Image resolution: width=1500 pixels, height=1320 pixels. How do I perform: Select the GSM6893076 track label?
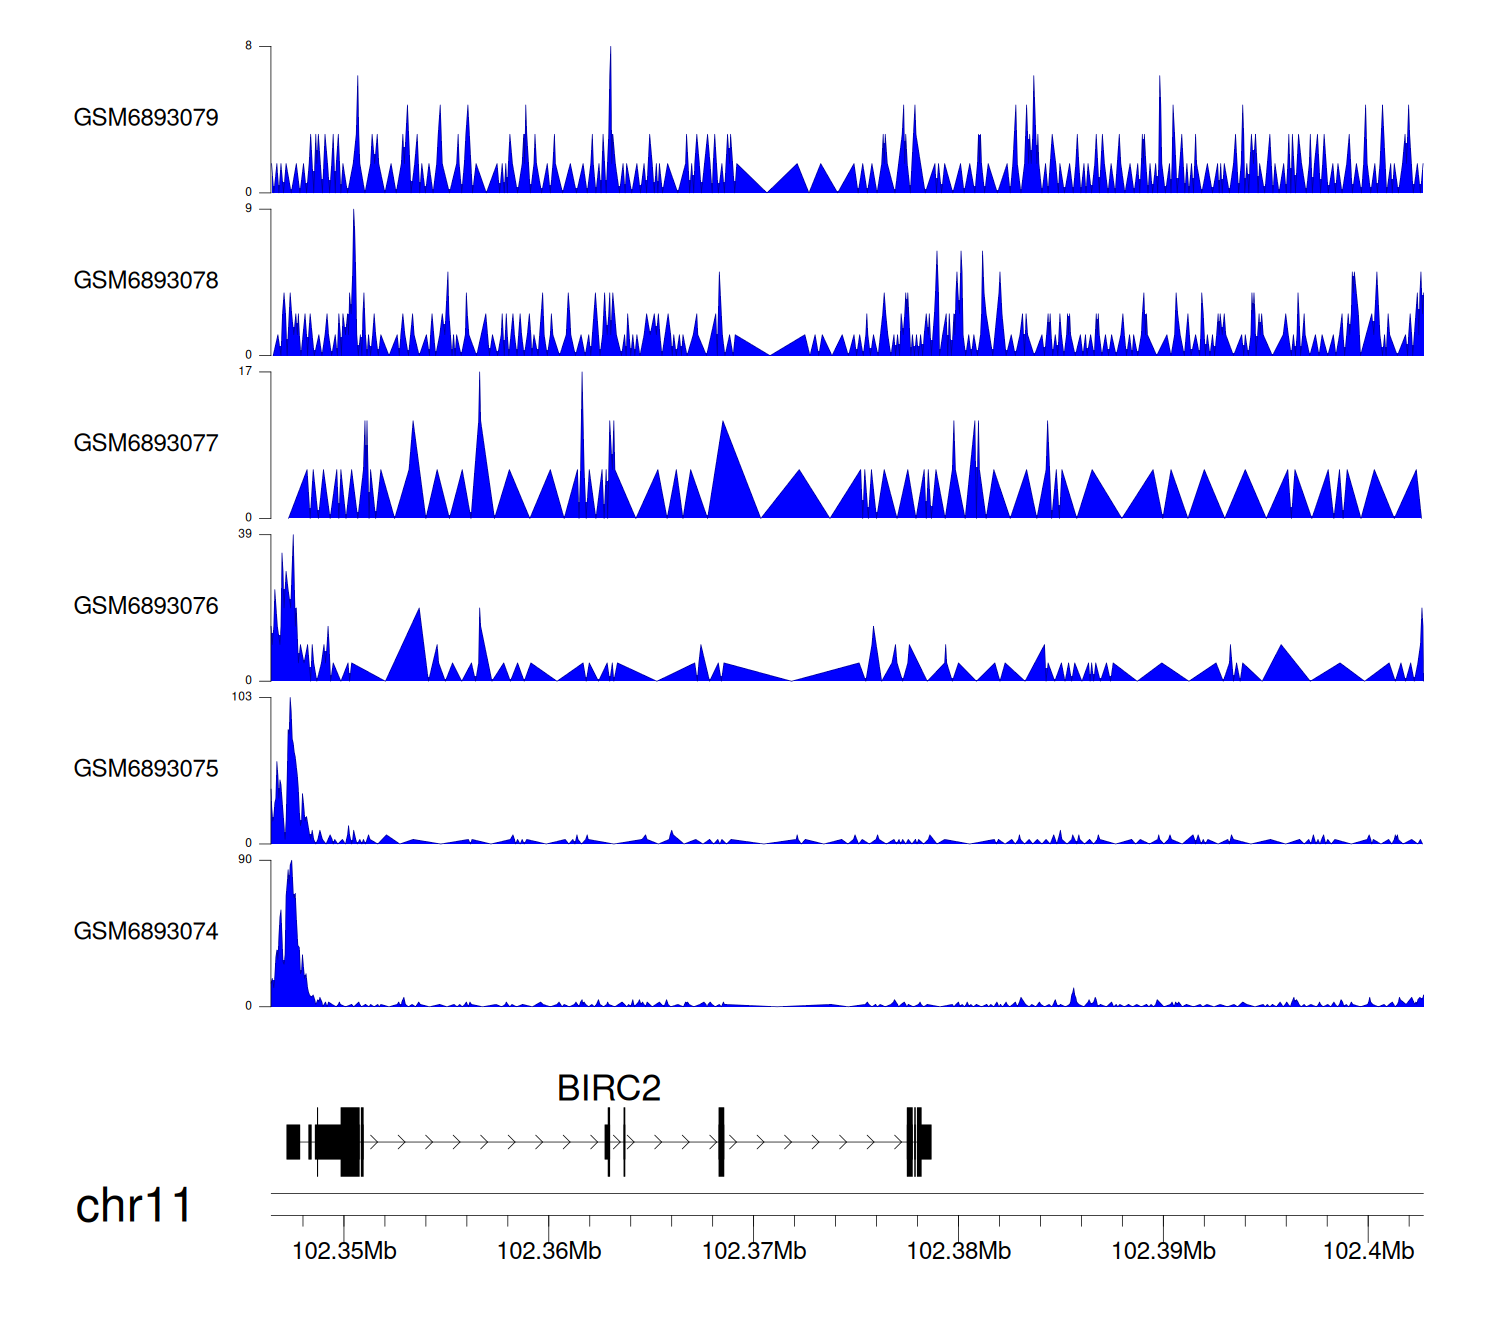146,606
